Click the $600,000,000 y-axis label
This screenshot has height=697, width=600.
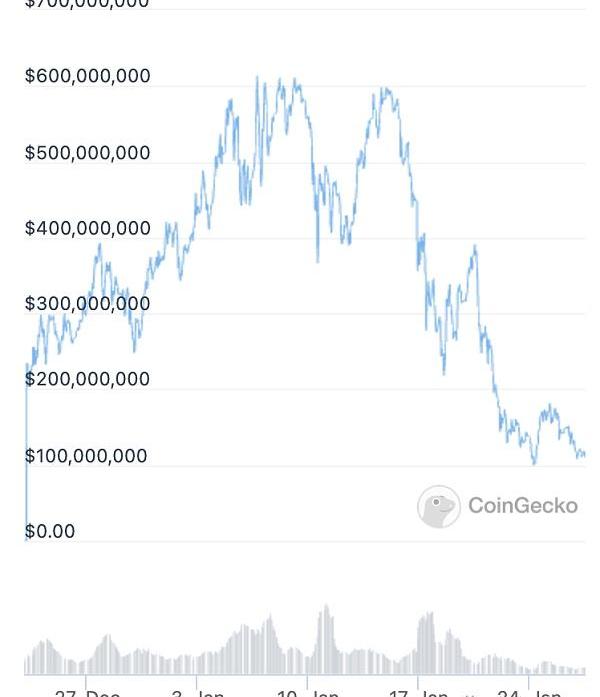(x=88, y=76)
